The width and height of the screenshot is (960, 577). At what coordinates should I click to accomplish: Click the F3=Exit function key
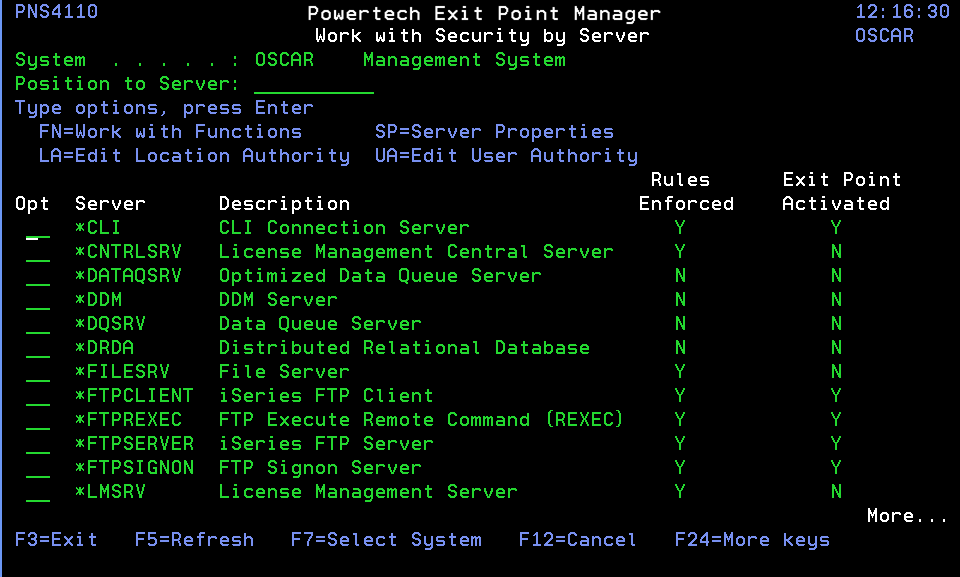pyautogui.click(x=56, y=540)
